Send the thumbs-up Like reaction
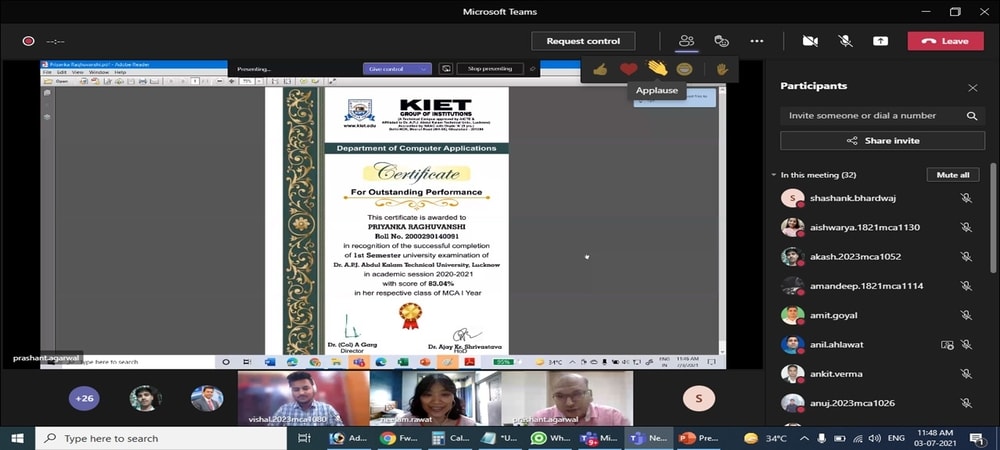This screenshot has width=1000, height=450. (x=600, y=69)
